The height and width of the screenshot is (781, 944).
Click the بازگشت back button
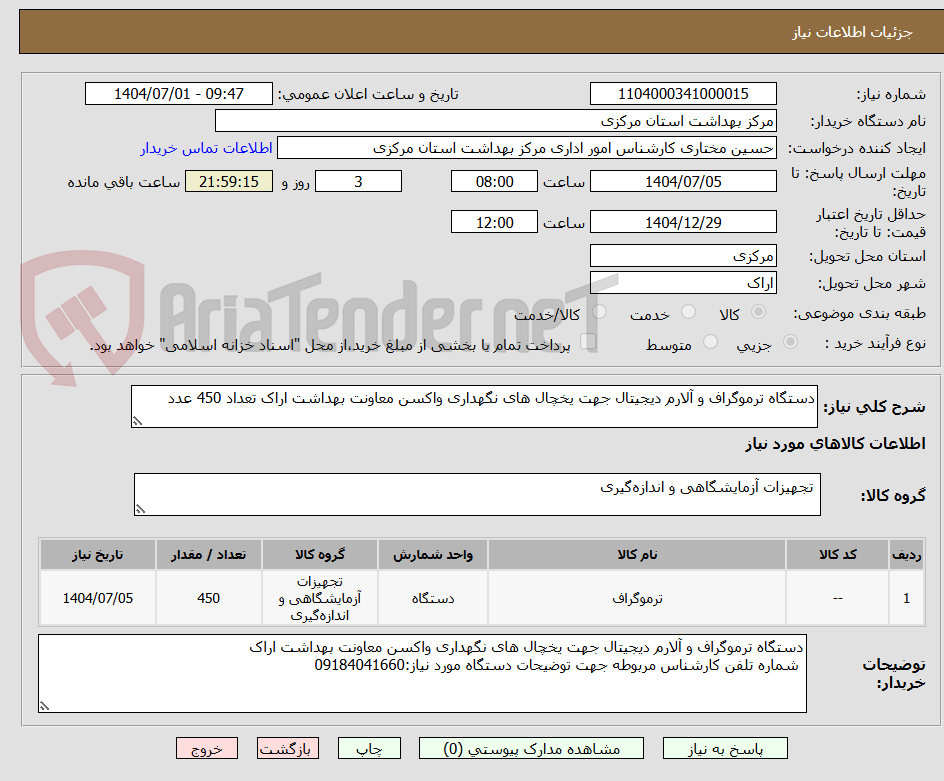287,748
